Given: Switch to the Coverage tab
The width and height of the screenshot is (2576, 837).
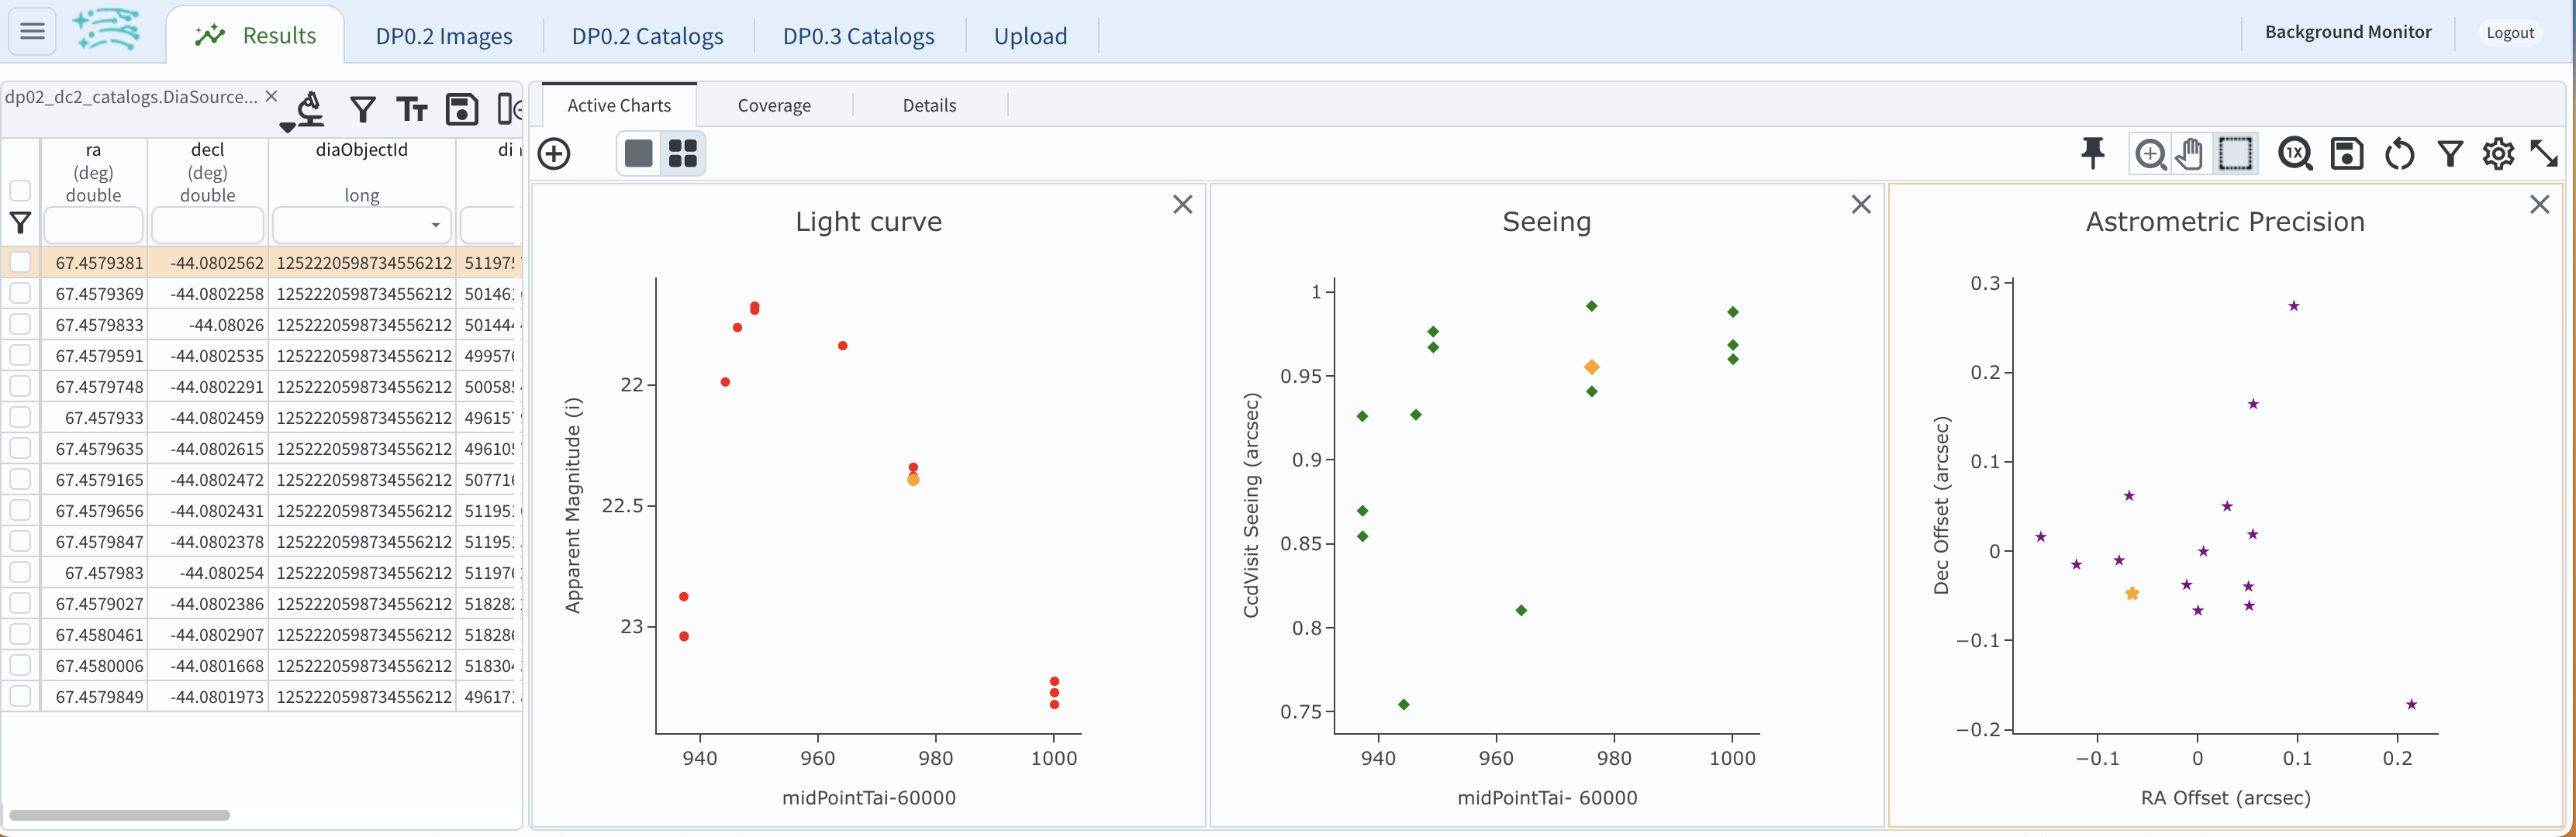Looking at the screenshot, I should point(774,105).
